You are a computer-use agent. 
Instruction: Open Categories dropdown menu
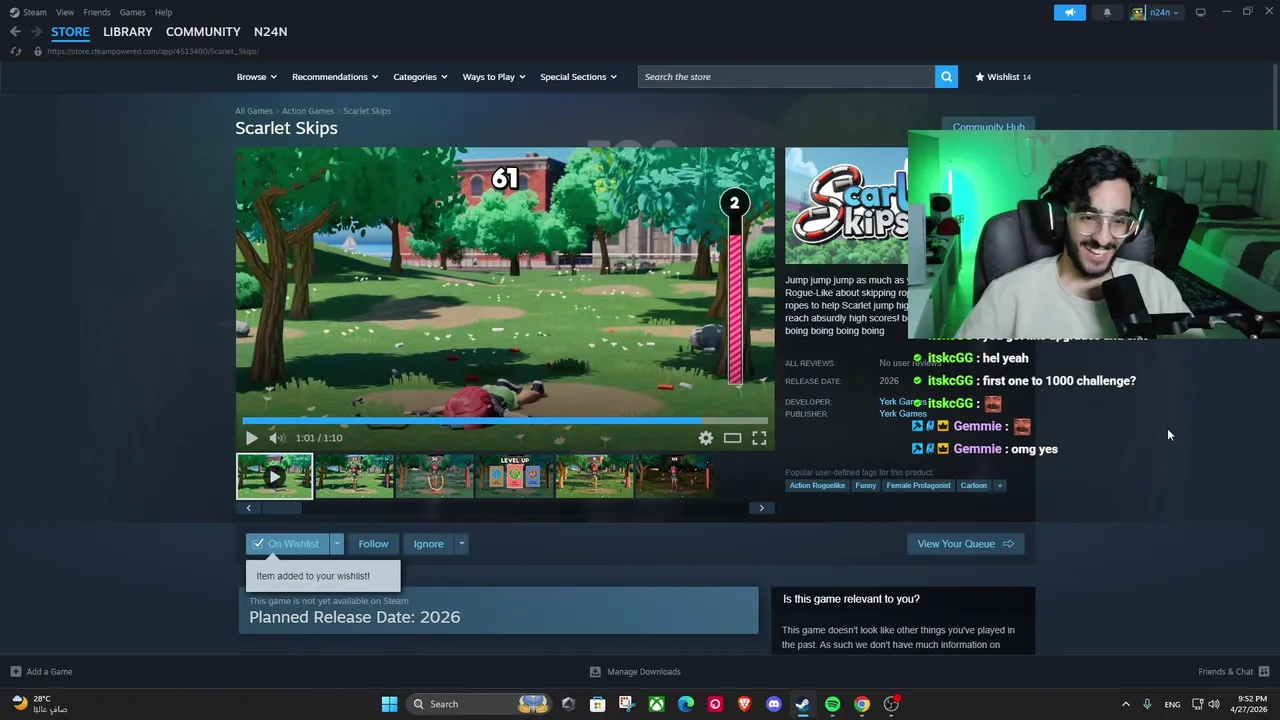click(x=420, y=77)
